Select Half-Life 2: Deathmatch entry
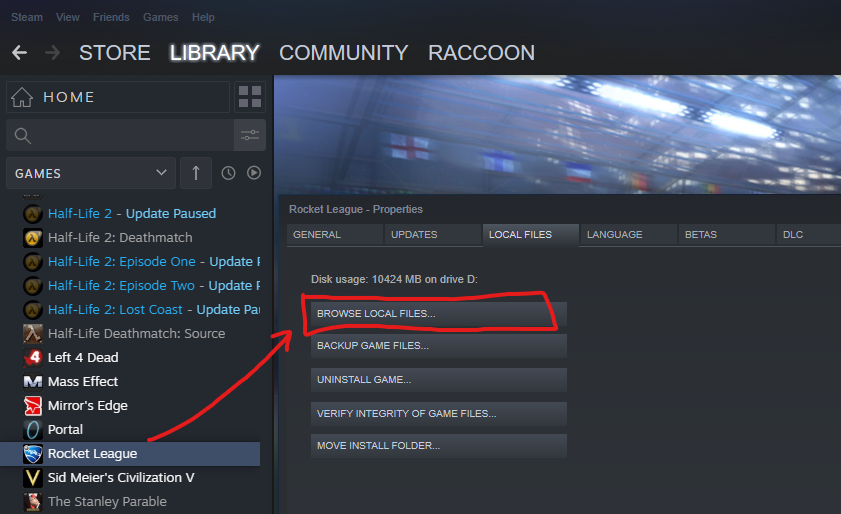Screen dimensions: 841x514 (120, 238)
